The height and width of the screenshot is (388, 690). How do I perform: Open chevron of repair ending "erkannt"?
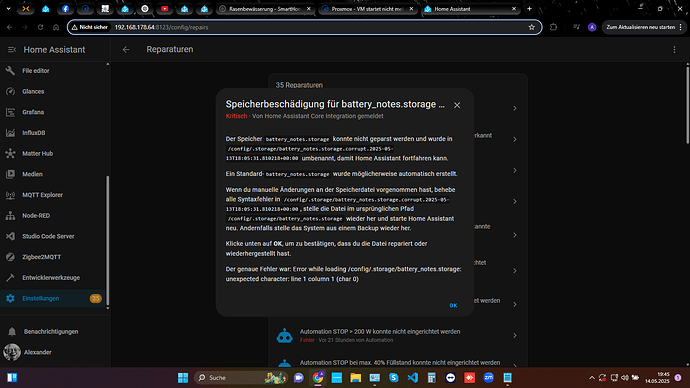point(514,139)
